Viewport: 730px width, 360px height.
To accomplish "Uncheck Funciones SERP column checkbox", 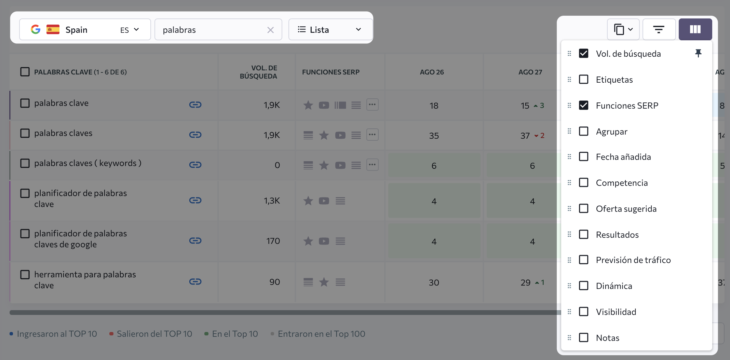I will pyautogui.click(x=583, y=105).
